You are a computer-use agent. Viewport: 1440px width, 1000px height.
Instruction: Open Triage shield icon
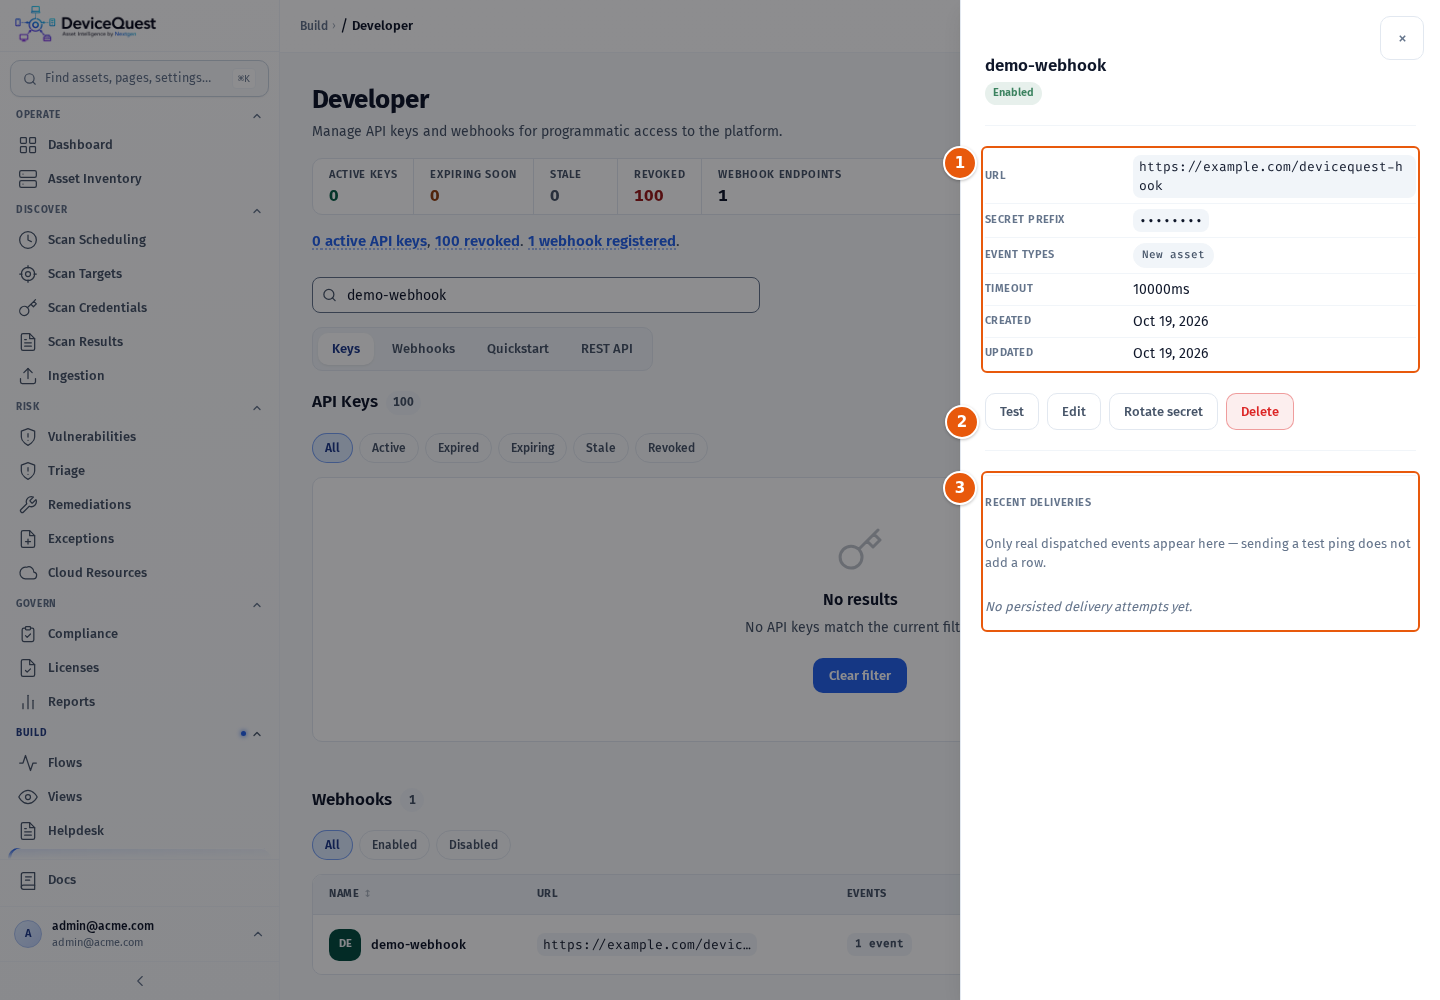click(x=28, y=471)
